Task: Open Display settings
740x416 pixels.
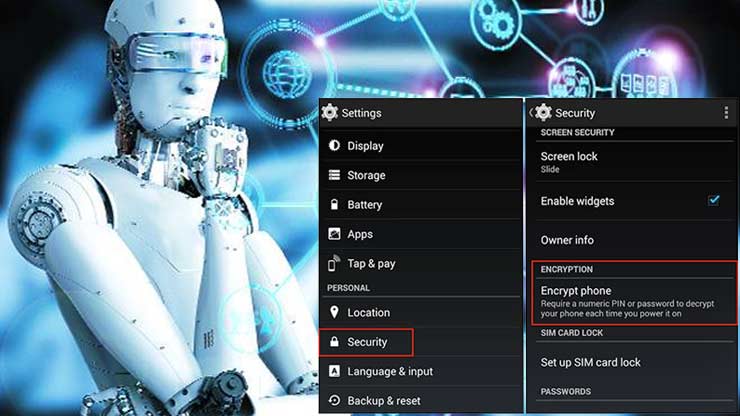Action: tap(421, 146)
